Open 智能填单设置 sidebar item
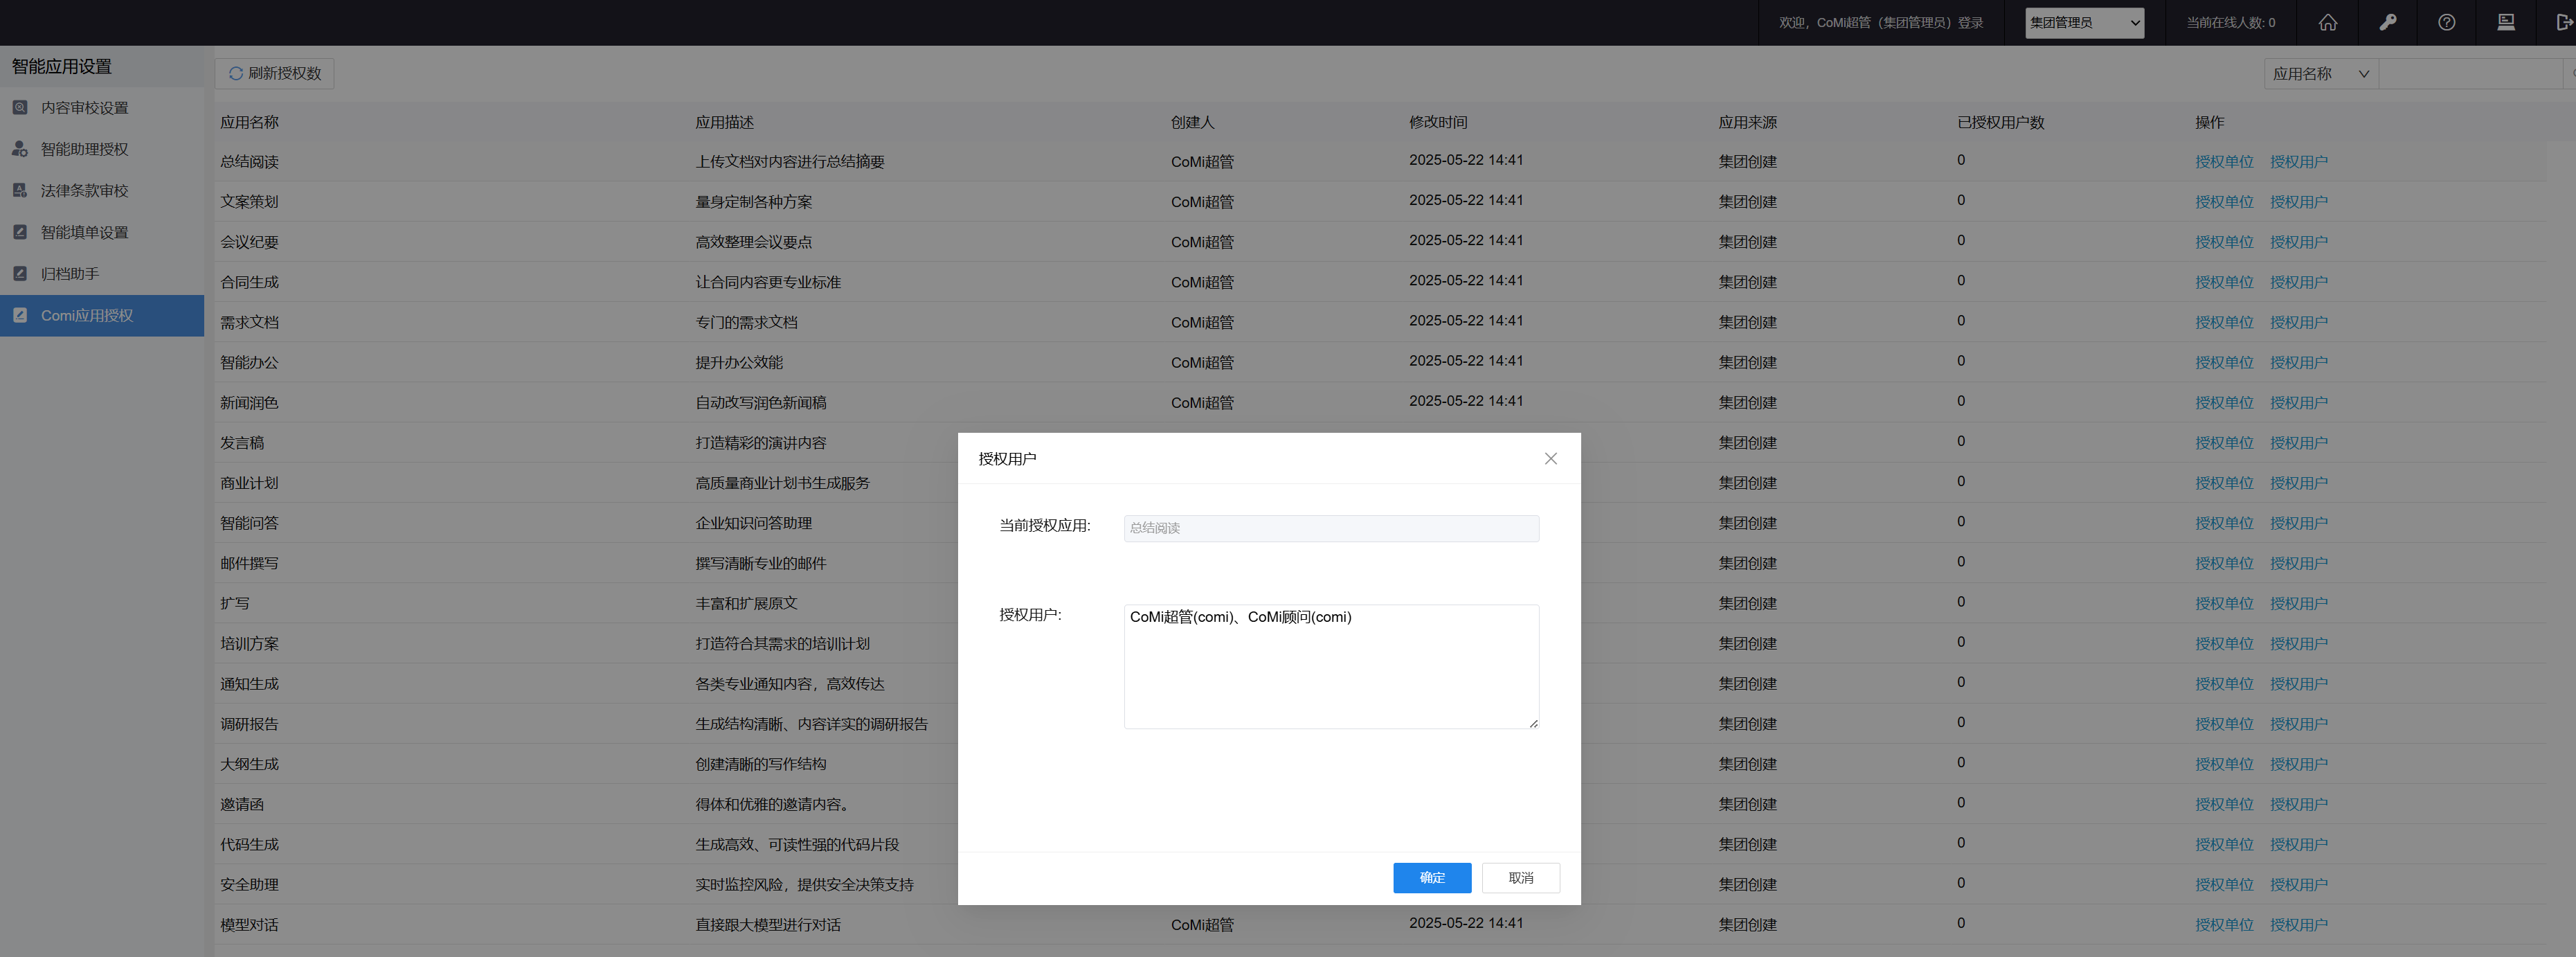This screenshot has width=2576, height=957. pyautogui.click(x=84, y=232)
